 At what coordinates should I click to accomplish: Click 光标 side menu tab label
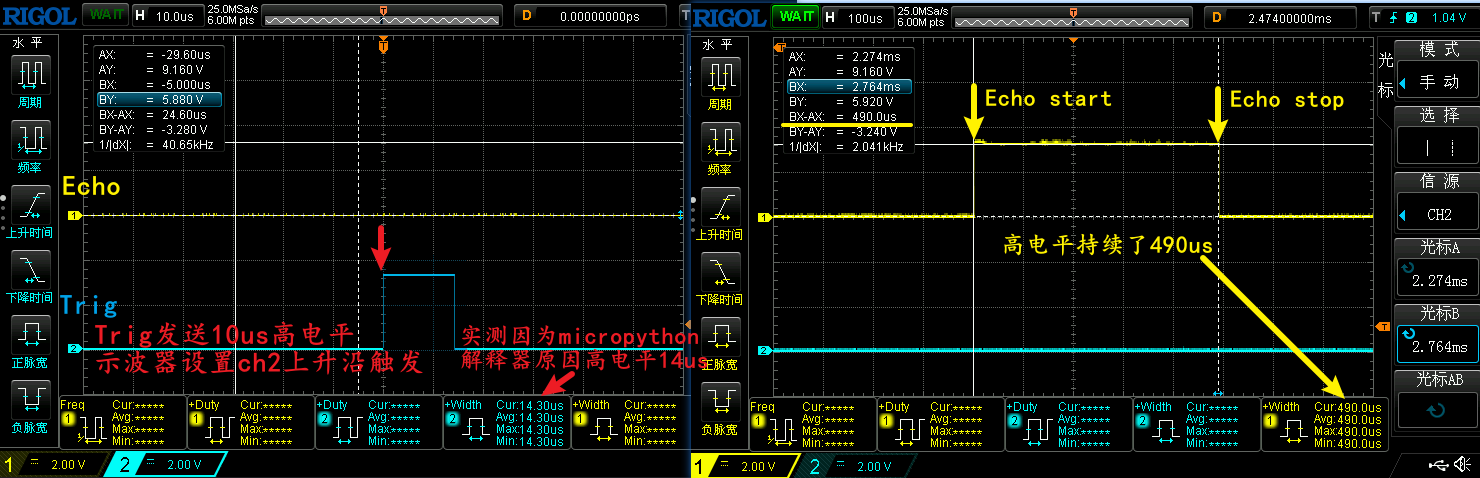pyautogui.click(x=1385, y=73)
